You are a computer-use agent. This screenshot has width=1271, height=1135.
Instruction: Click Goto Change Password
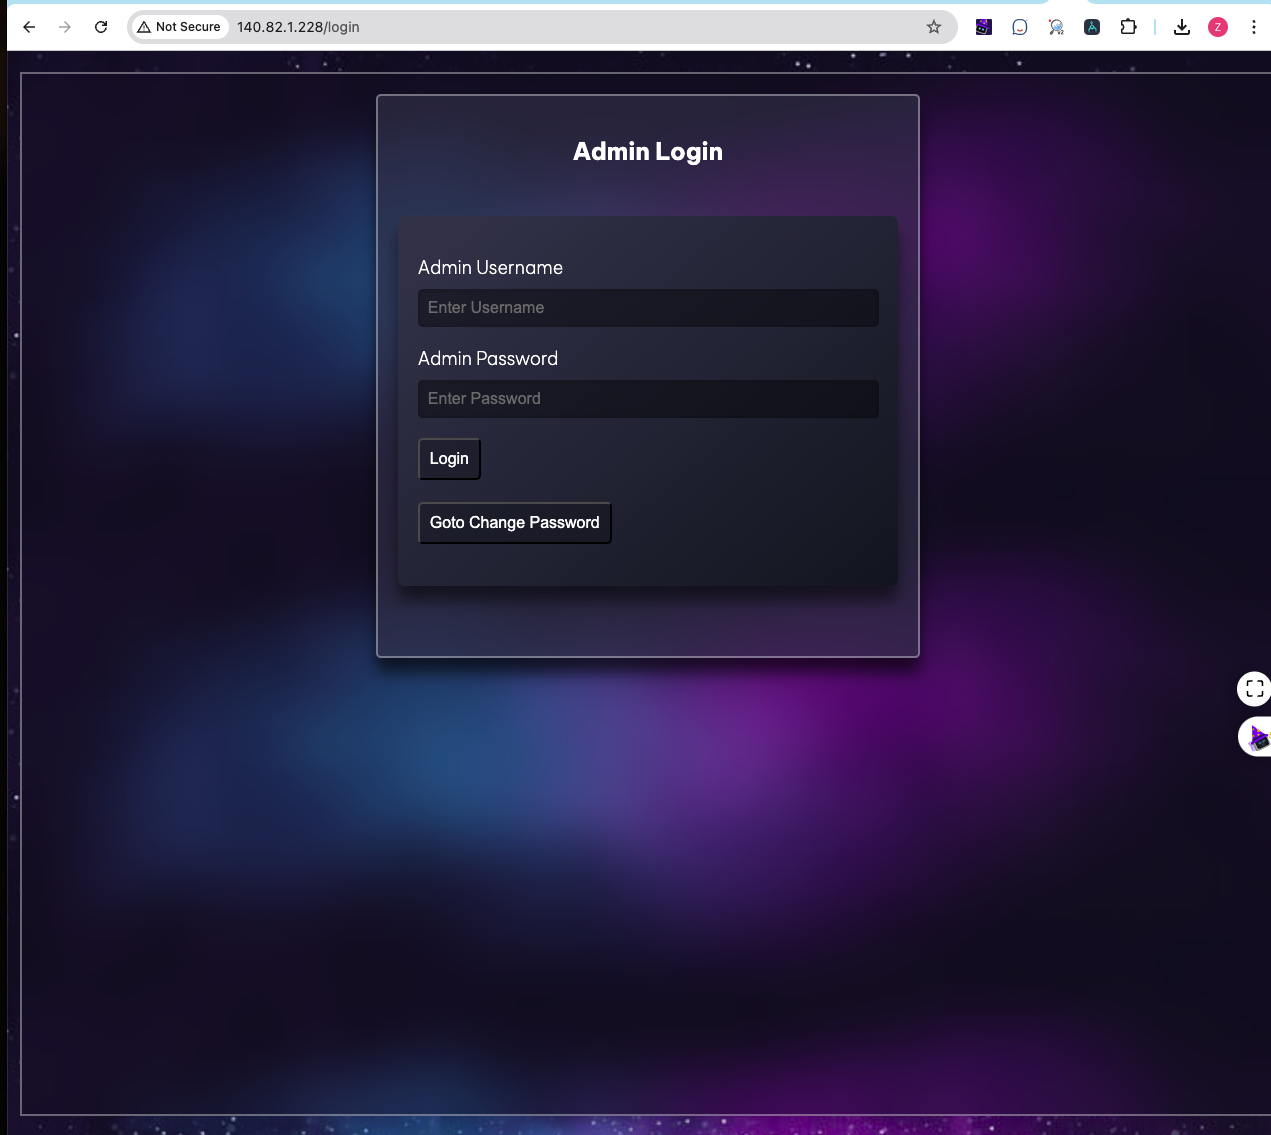pos(514,522)
